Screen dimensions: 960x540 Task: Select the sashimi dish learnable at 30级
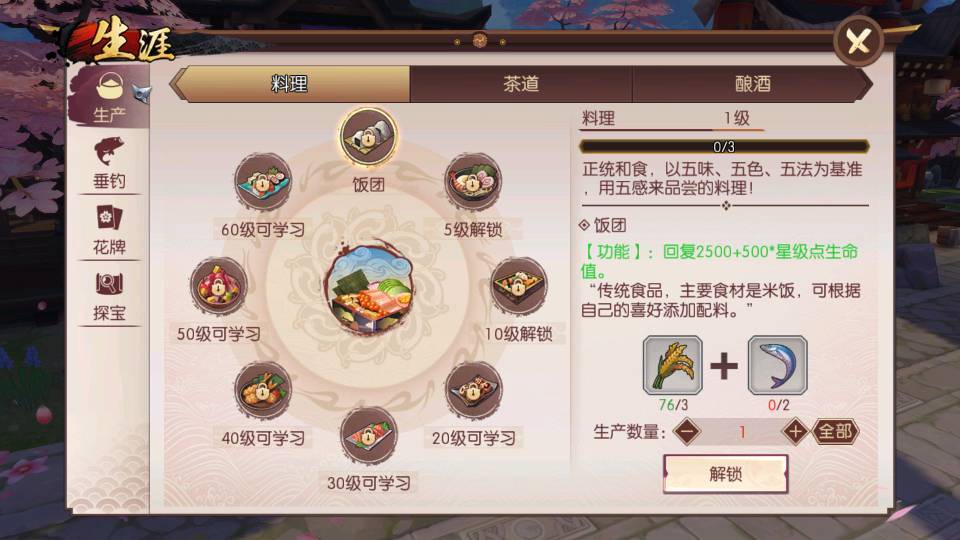click(368, 436)
